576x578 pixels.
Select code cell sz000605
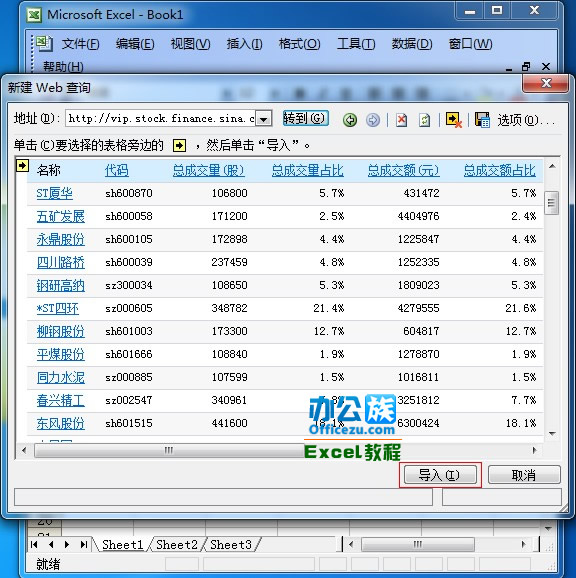coord(129,308)
